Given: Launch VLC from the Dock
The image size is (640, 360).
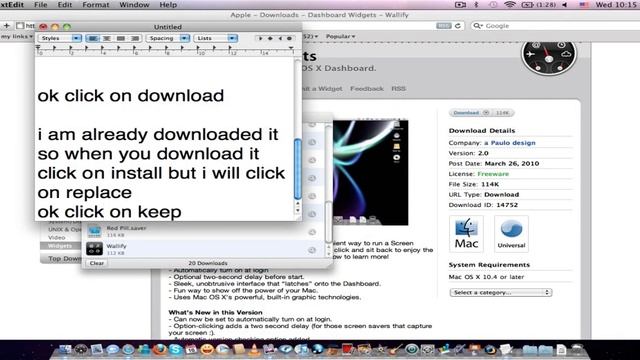Looking at the screenshot, I should (254, 349).
